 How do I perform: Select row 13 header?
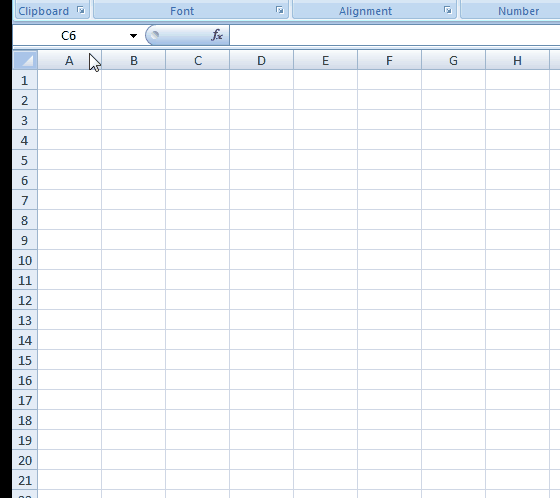pos(25,320)
